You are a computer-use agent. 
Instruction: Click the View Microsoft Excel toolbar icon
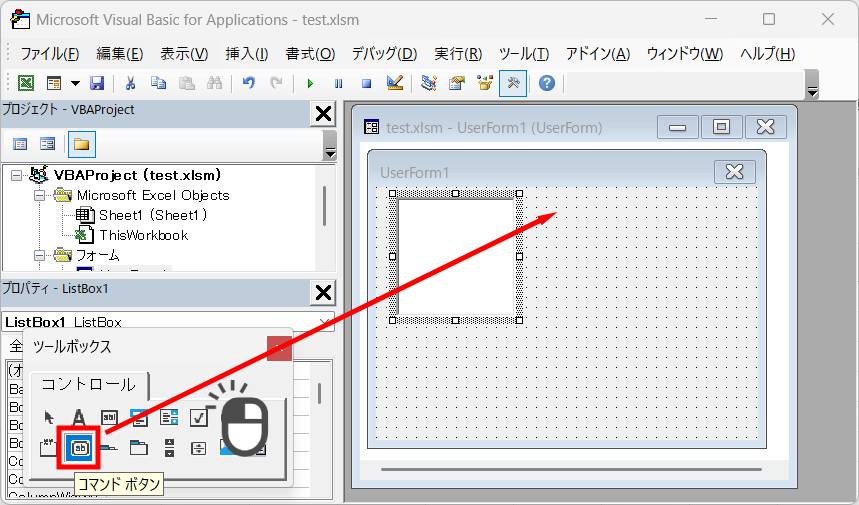click(x=26, y=83)
